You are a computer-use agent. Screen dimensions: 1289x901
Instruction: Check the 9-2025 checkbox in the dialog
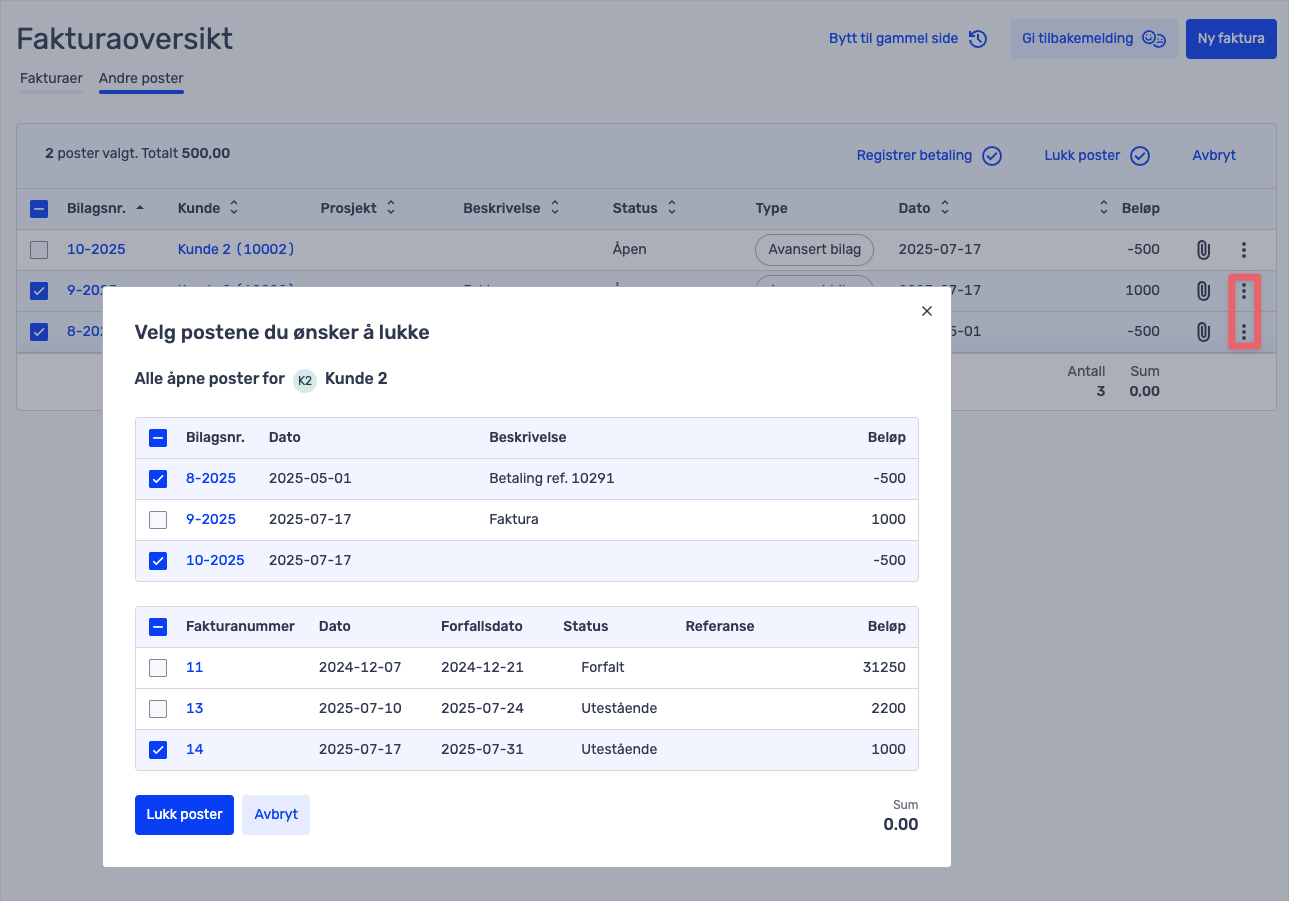pos(158,520)
